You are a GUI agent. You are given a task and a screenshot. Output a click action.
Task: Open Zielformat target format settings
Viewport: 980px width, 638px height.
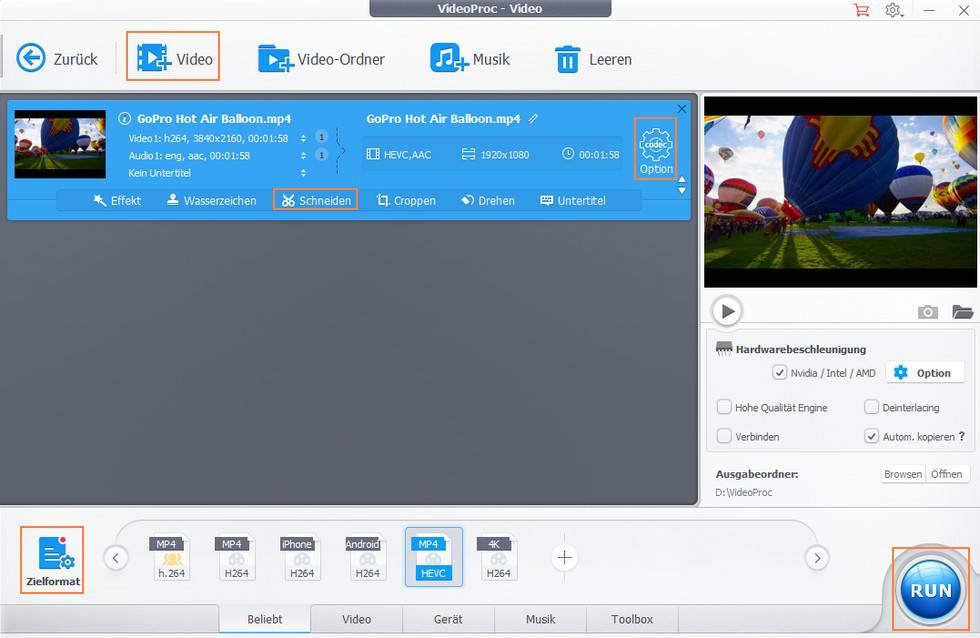[52, 560]
